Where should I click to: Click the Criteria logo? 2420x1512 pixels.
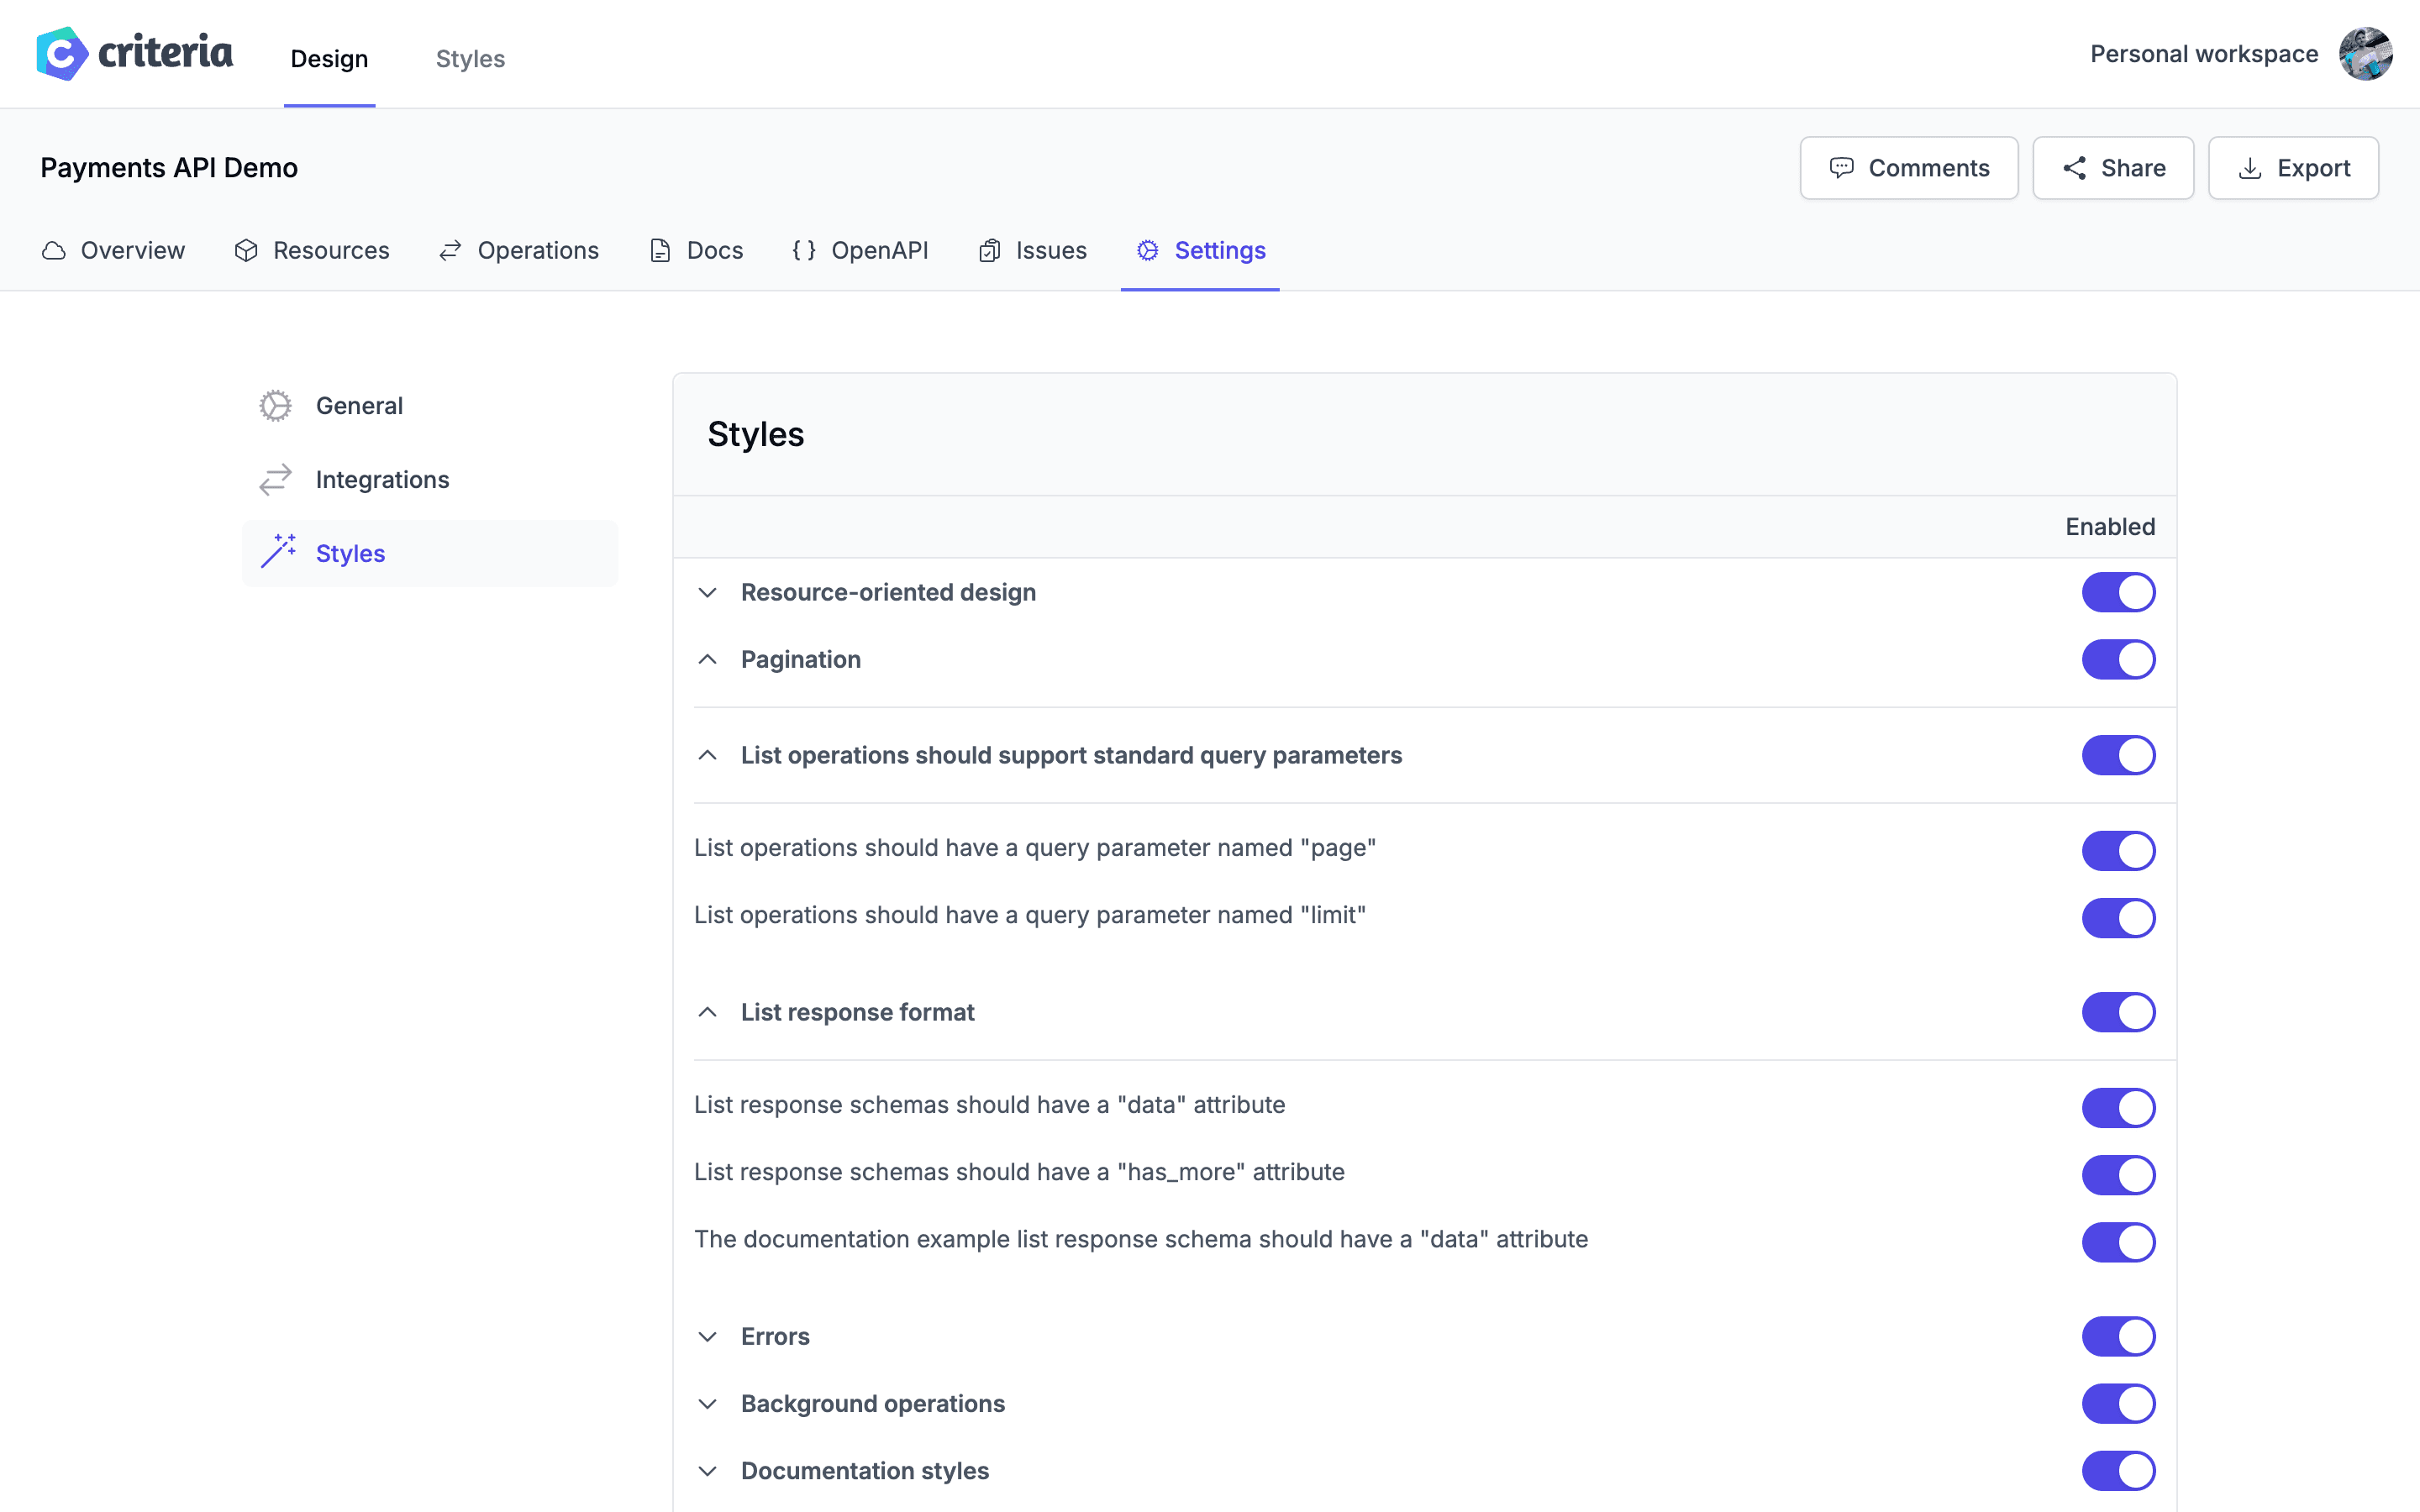(x=133, y=53)
